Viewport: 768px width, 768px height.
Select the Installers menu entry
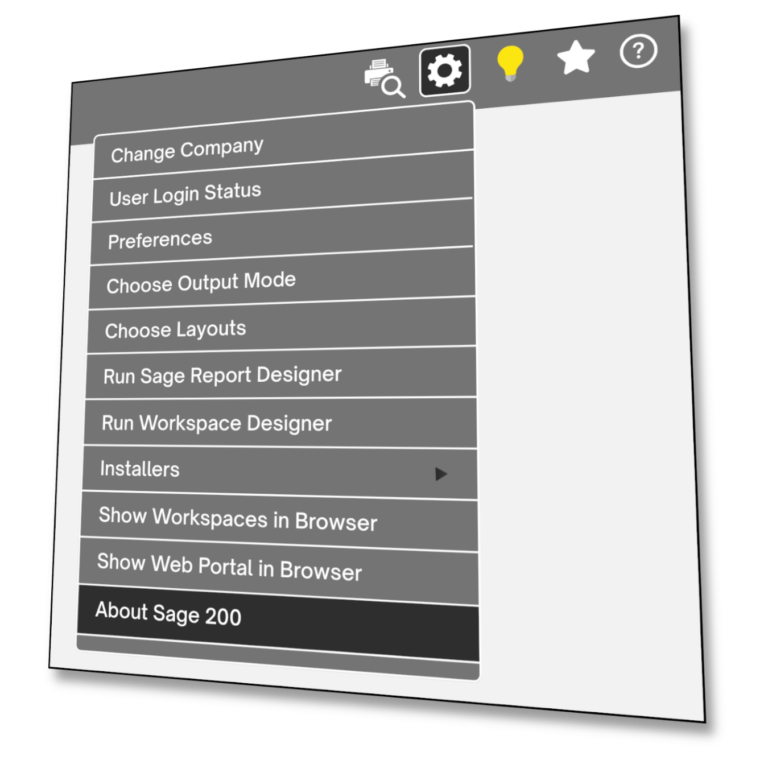(x=279, y=471)
